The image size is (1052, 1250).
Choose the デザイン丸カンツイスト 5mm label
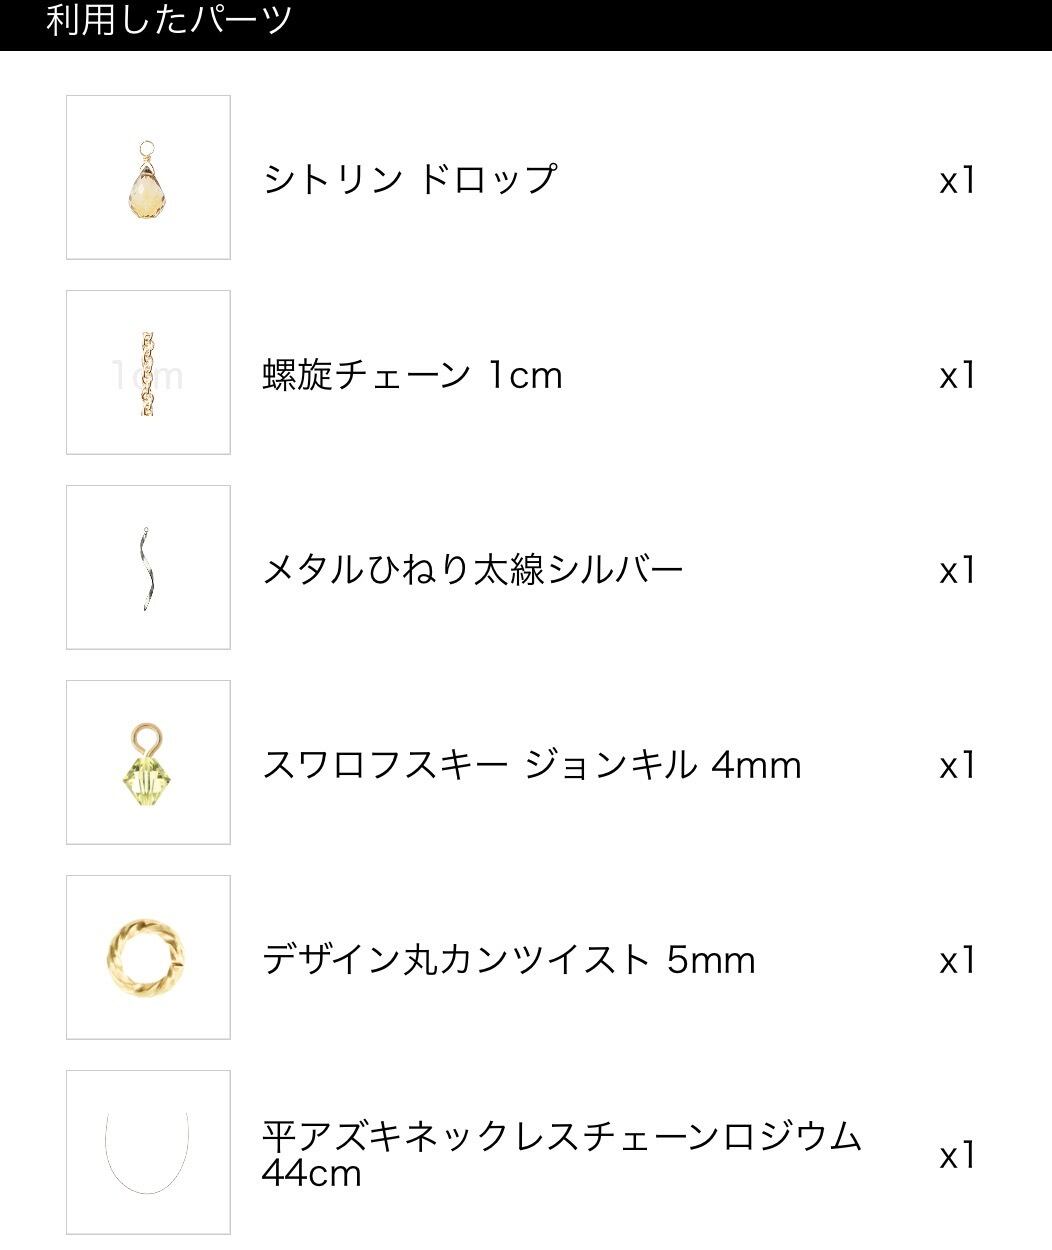tap(508, 960)
